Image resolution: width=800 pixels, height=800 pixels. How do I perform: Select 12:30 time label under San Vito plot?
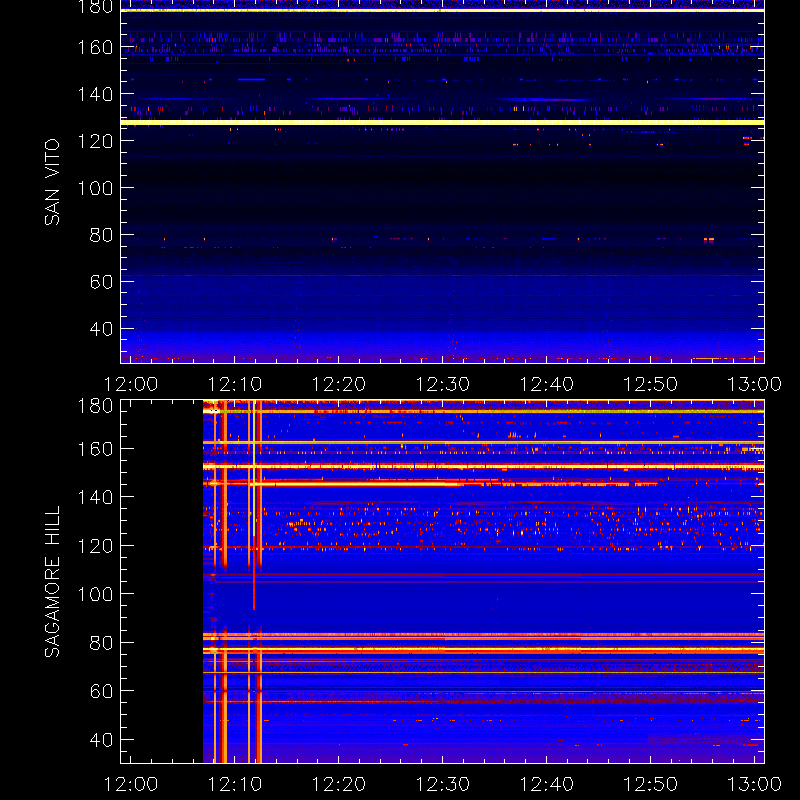point(443,384)
